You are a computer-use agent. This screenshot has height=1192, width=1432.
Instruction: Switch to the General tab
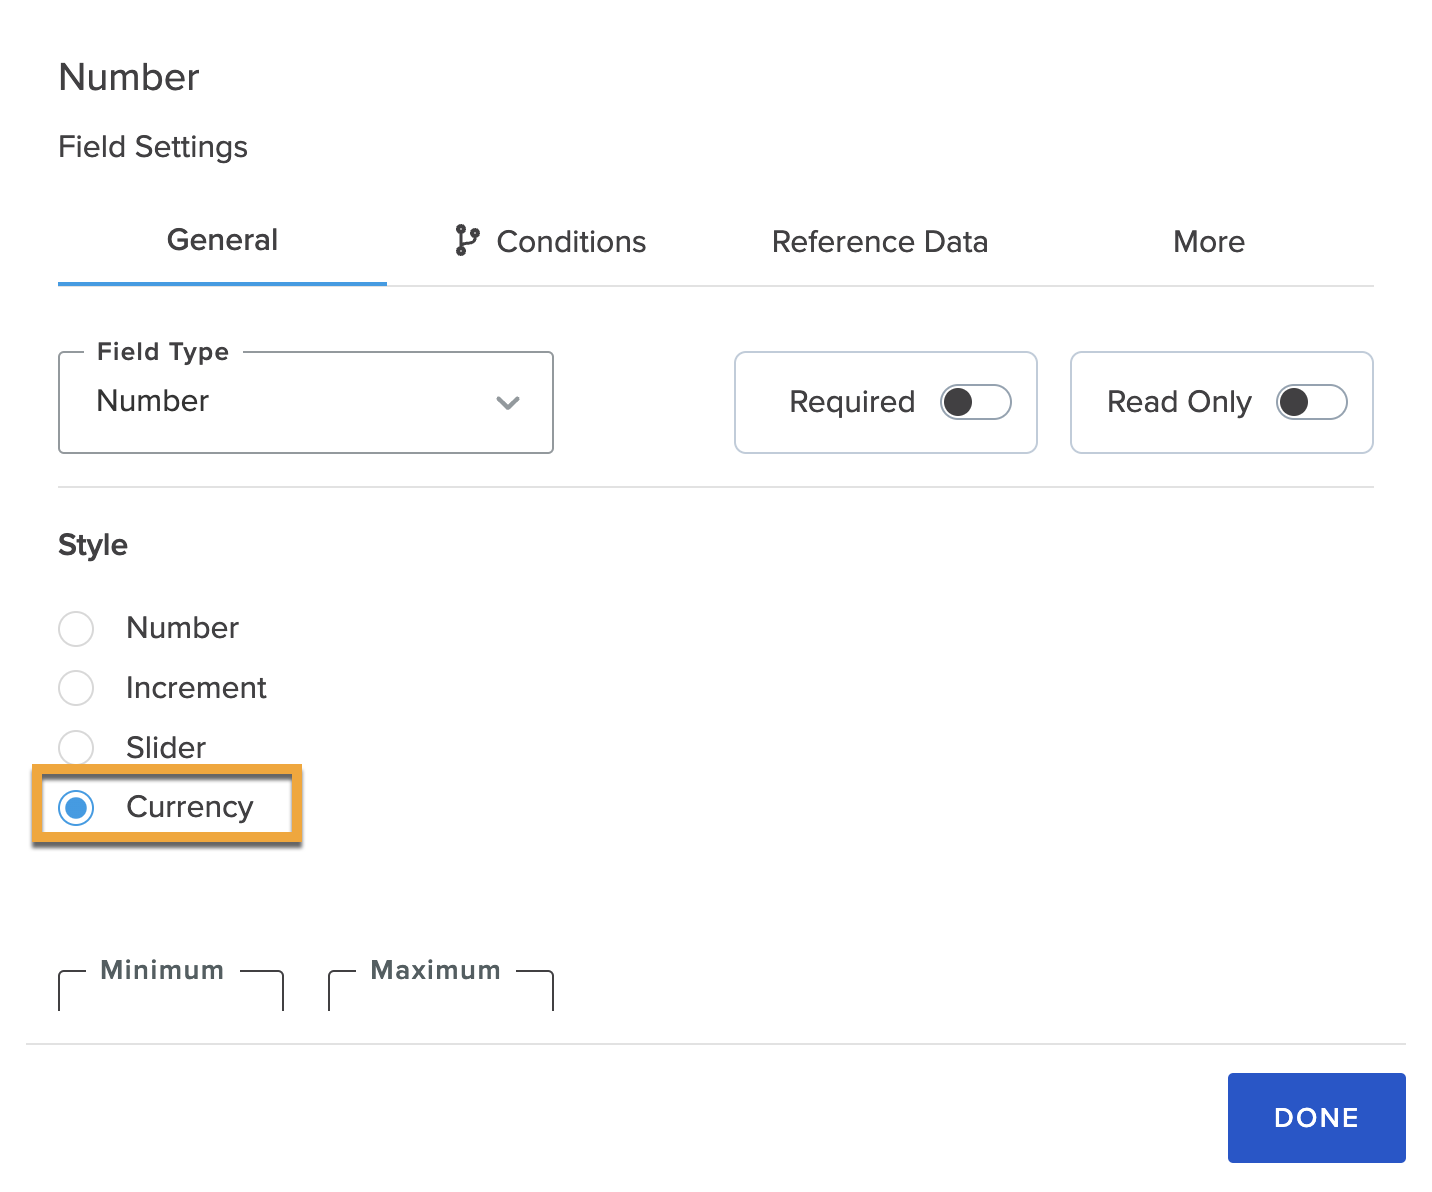point(222,240)
